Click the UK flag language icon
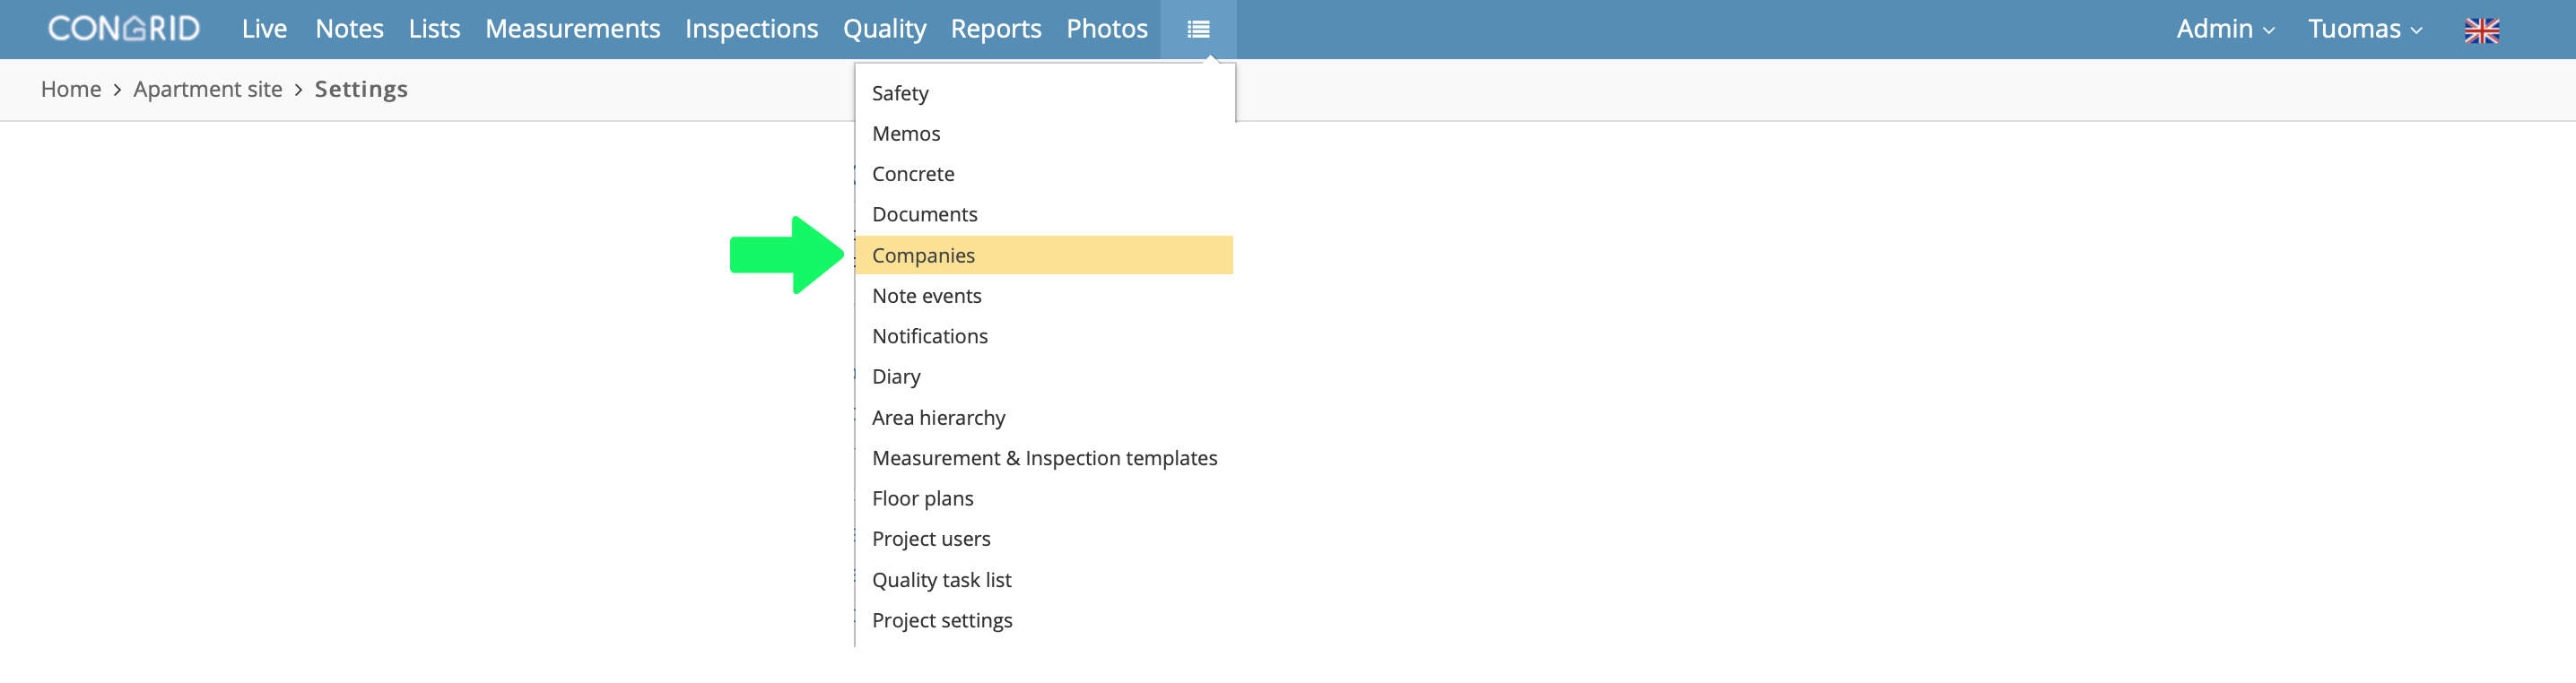The image size is (2576, 683). [2481, 30]
